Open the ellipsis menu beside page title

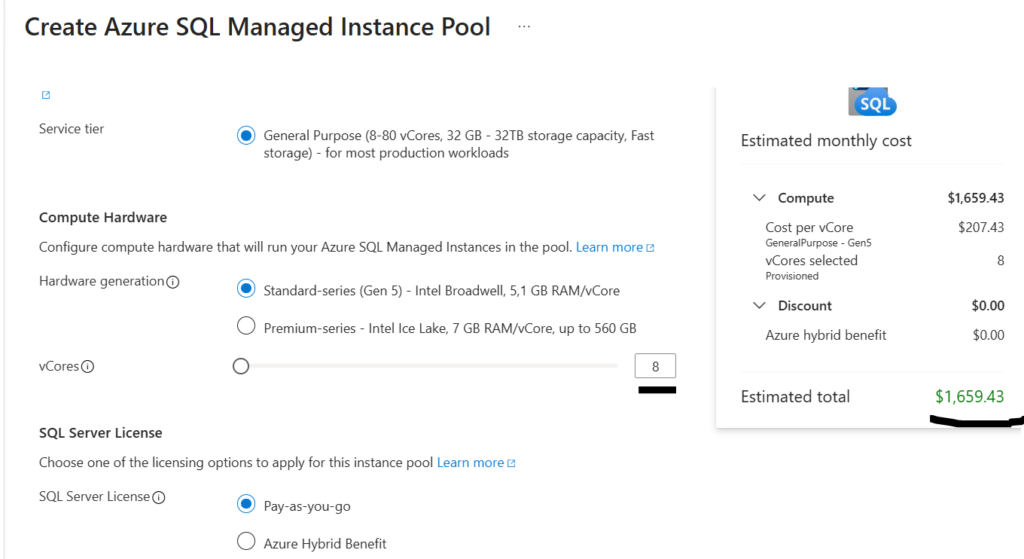tap(524, 27)
